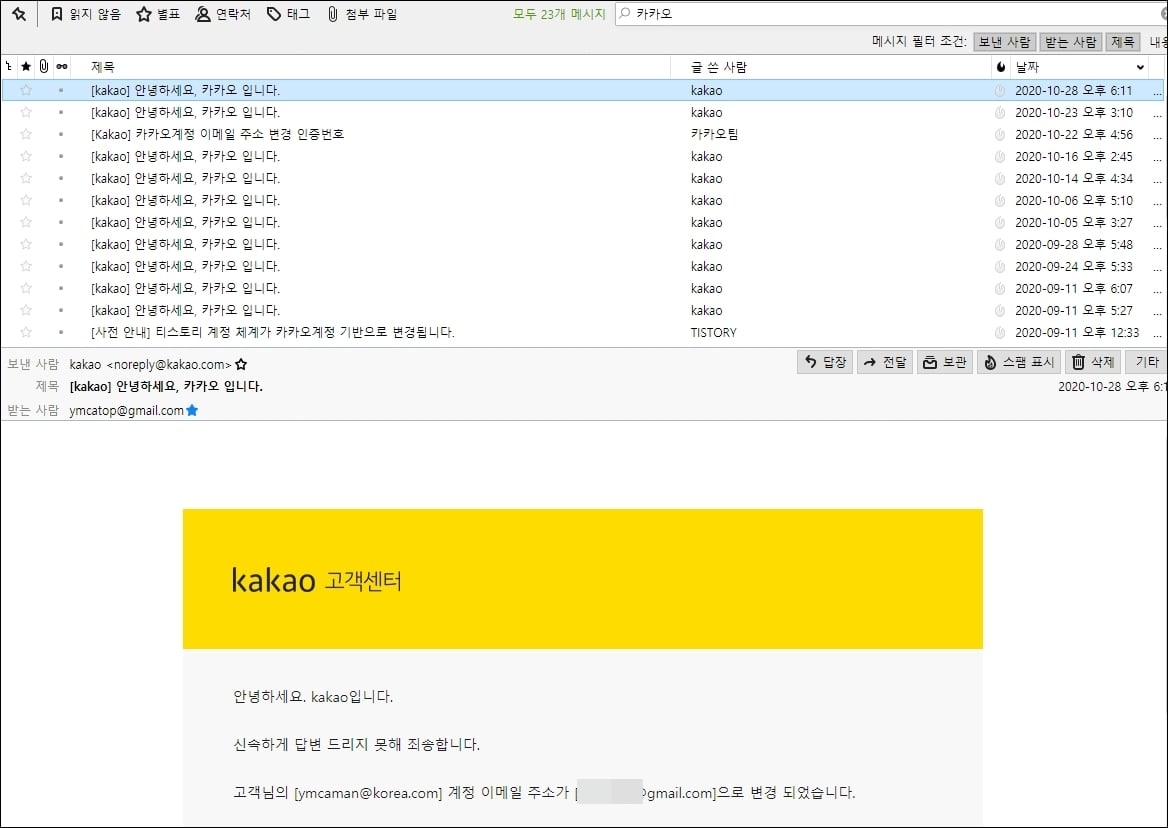1168x828 pixels.
Task: Click the 보관 archive button
Action: (x=945, y=363)
